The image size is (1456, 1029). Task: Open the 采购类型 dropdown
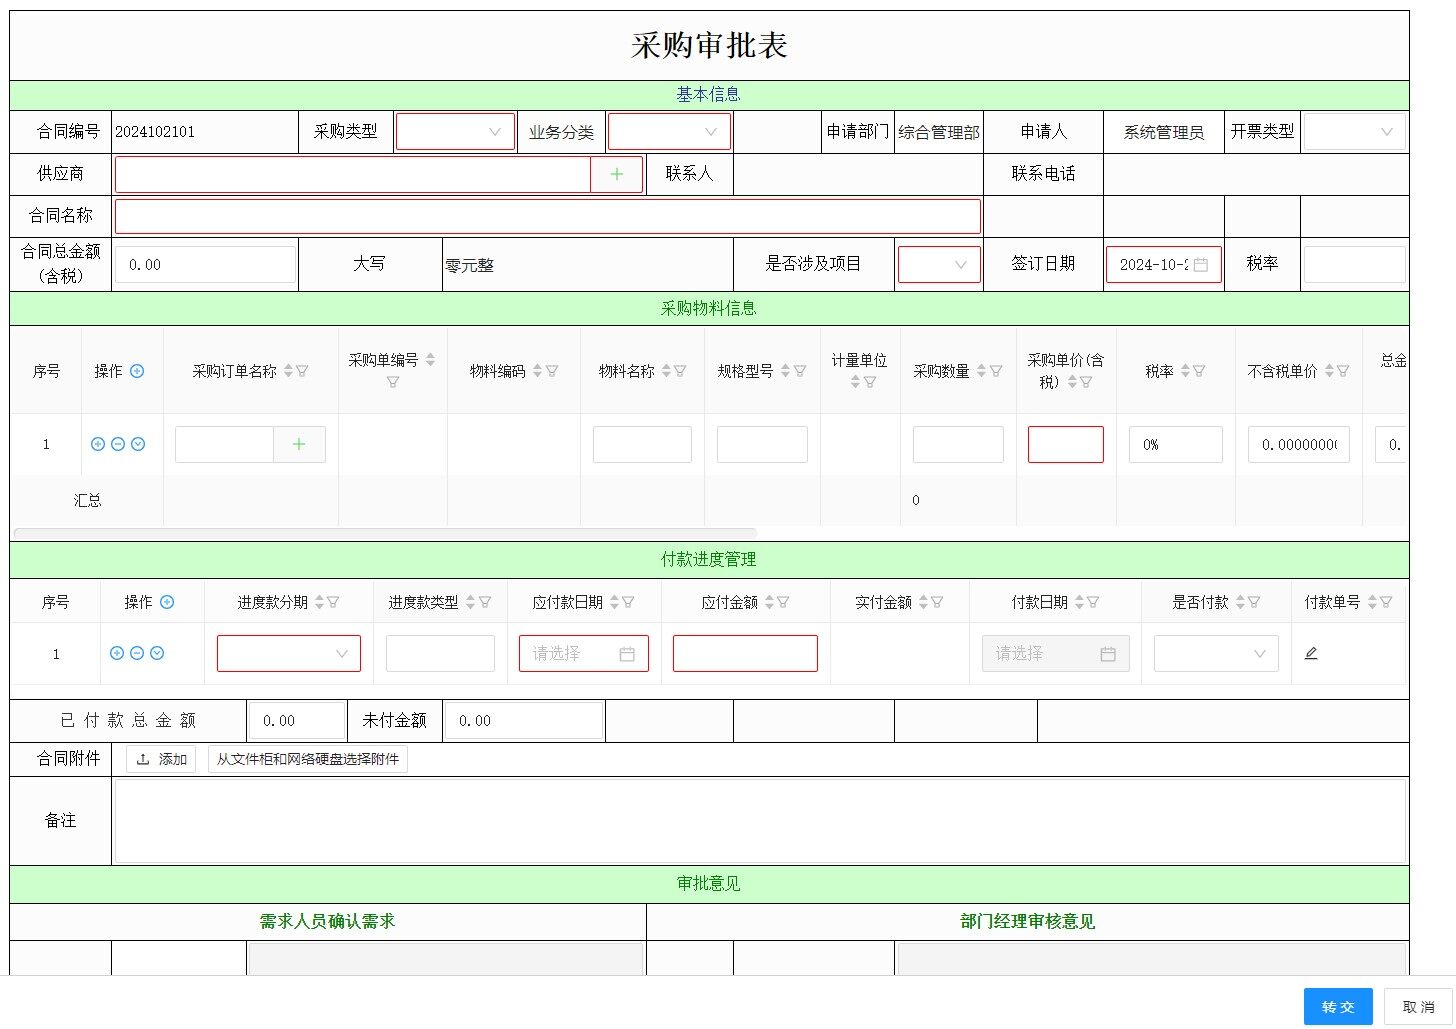click(455, 132)
